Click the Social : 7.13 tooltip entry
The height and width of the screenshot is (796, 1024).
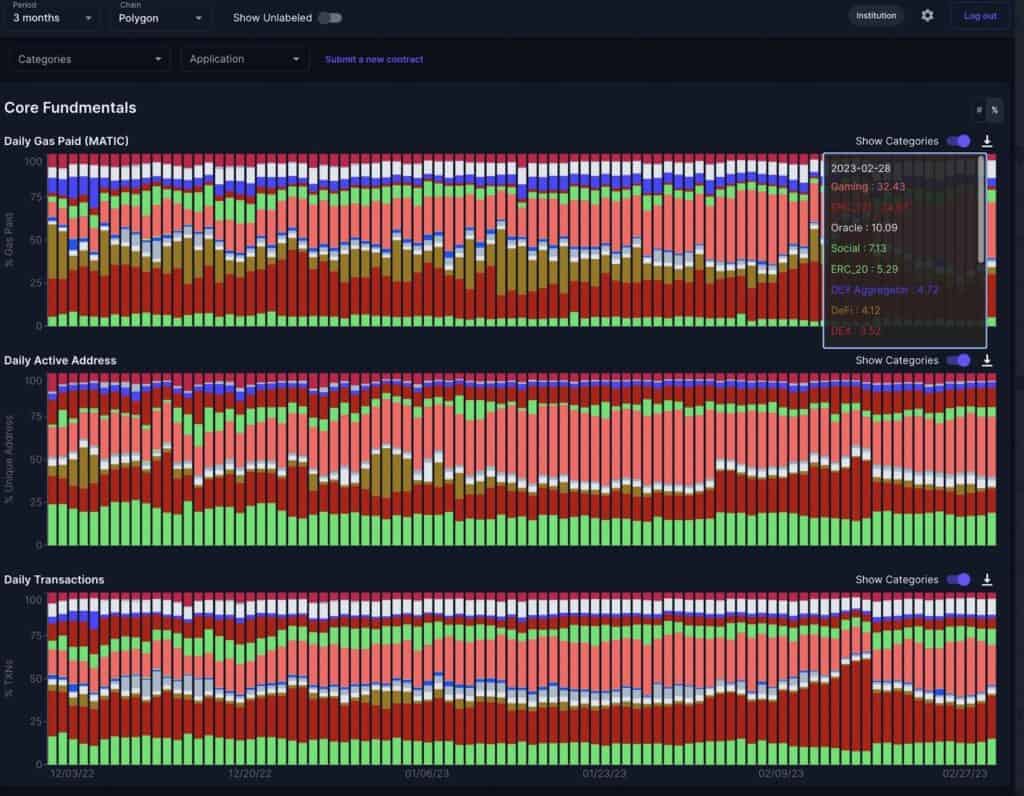(x=859, y=248)
